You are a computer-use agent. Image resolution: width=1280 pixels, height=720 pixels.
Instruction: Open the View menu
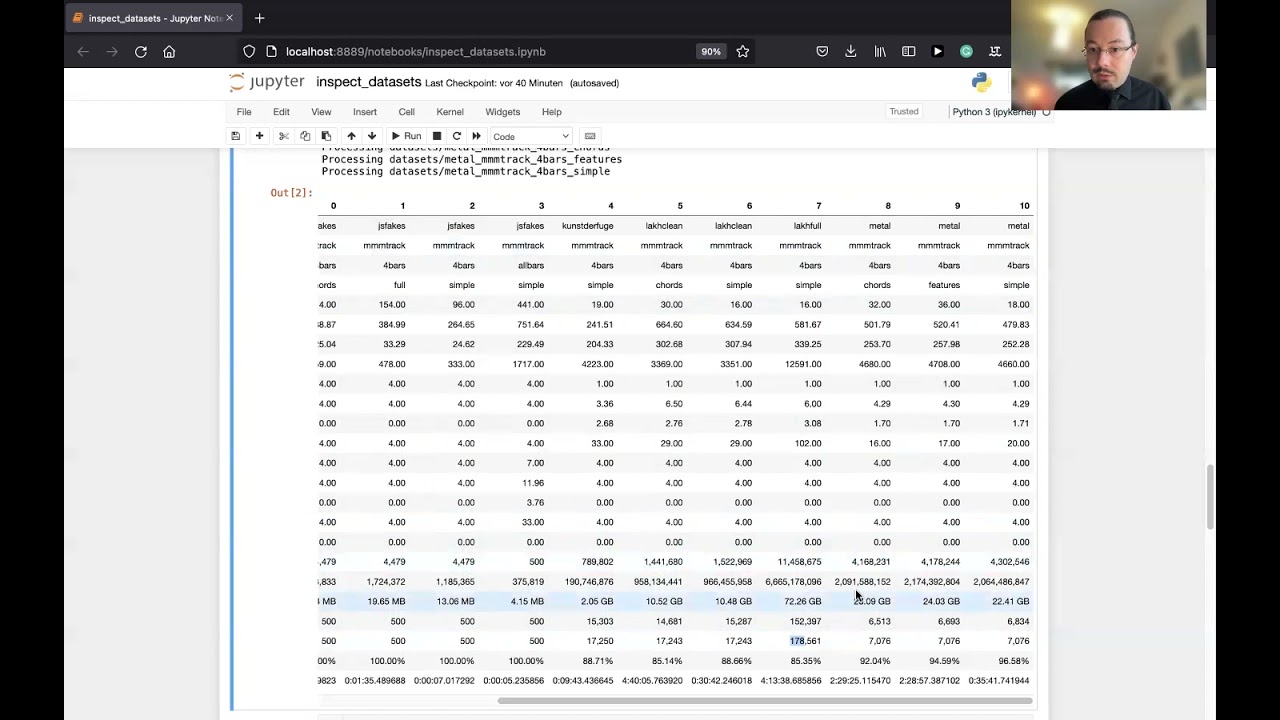point(321,112)
